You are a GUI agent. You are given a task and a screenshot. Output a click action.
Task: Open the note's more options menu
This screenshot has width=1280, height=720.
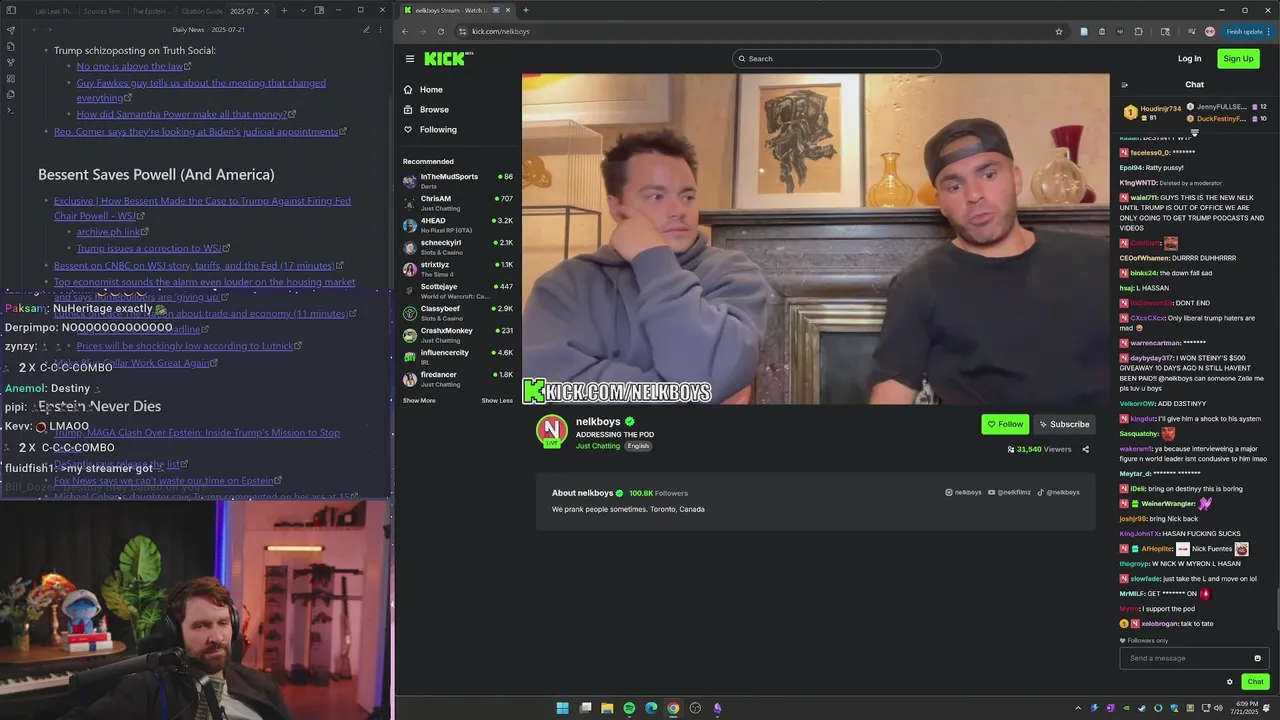pyautogui.click(x=381, y=30)
